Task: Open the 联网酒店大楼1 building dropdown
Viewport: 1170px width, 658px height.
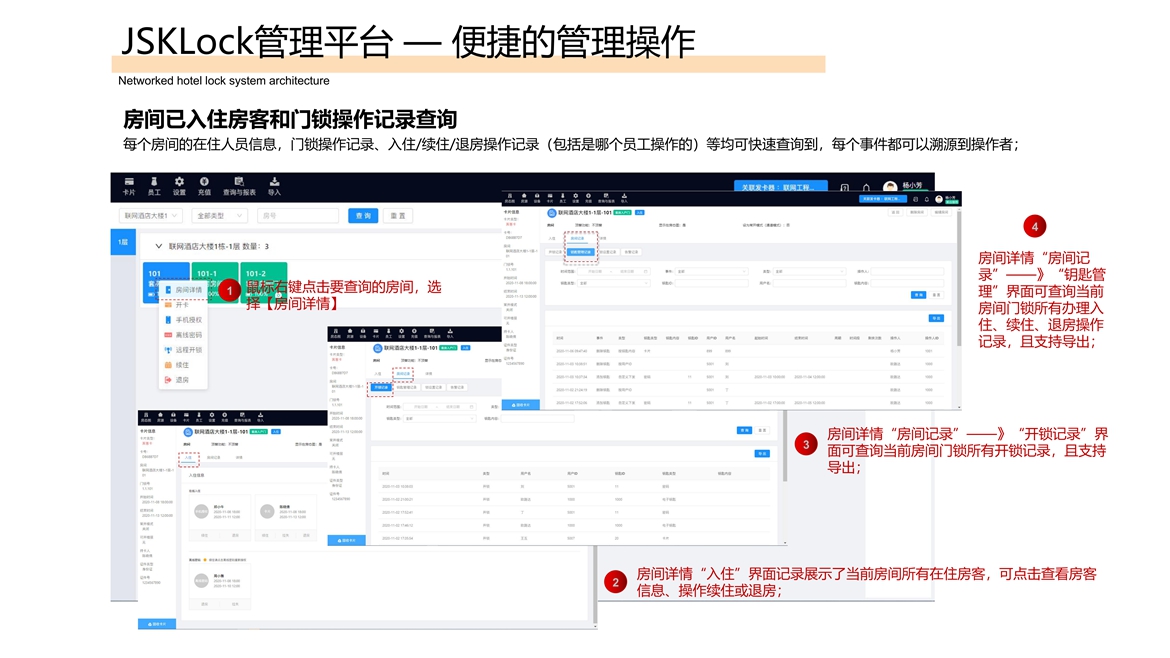Action: 150,216
